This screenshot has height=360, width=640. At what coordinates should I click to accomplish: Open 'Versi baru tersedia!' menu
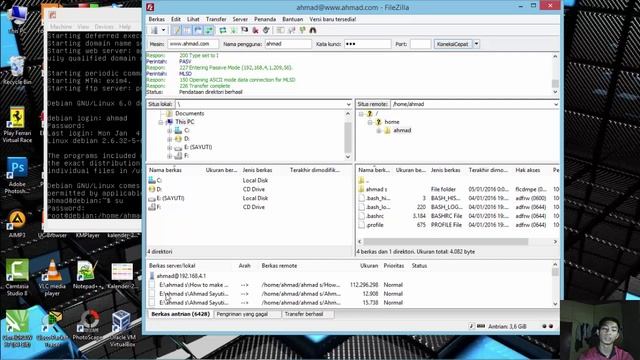pyautogui.click(x=333, y=19)
